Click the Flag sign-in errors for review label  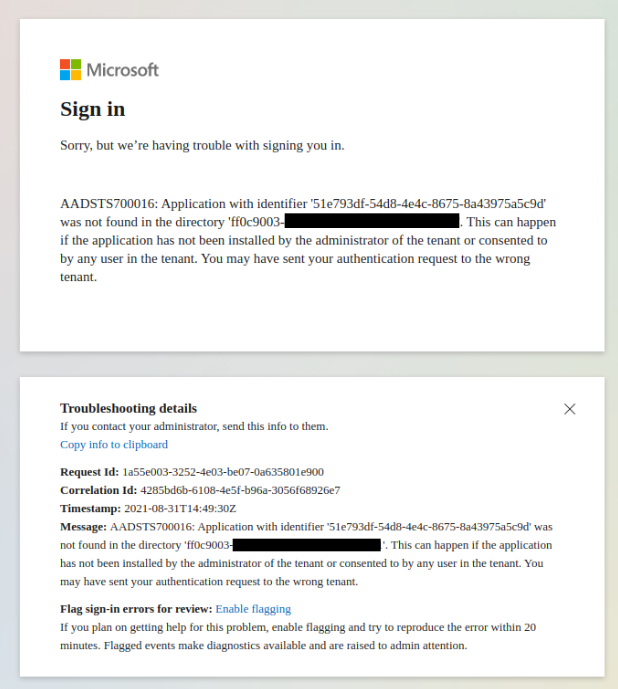(136, 609)
